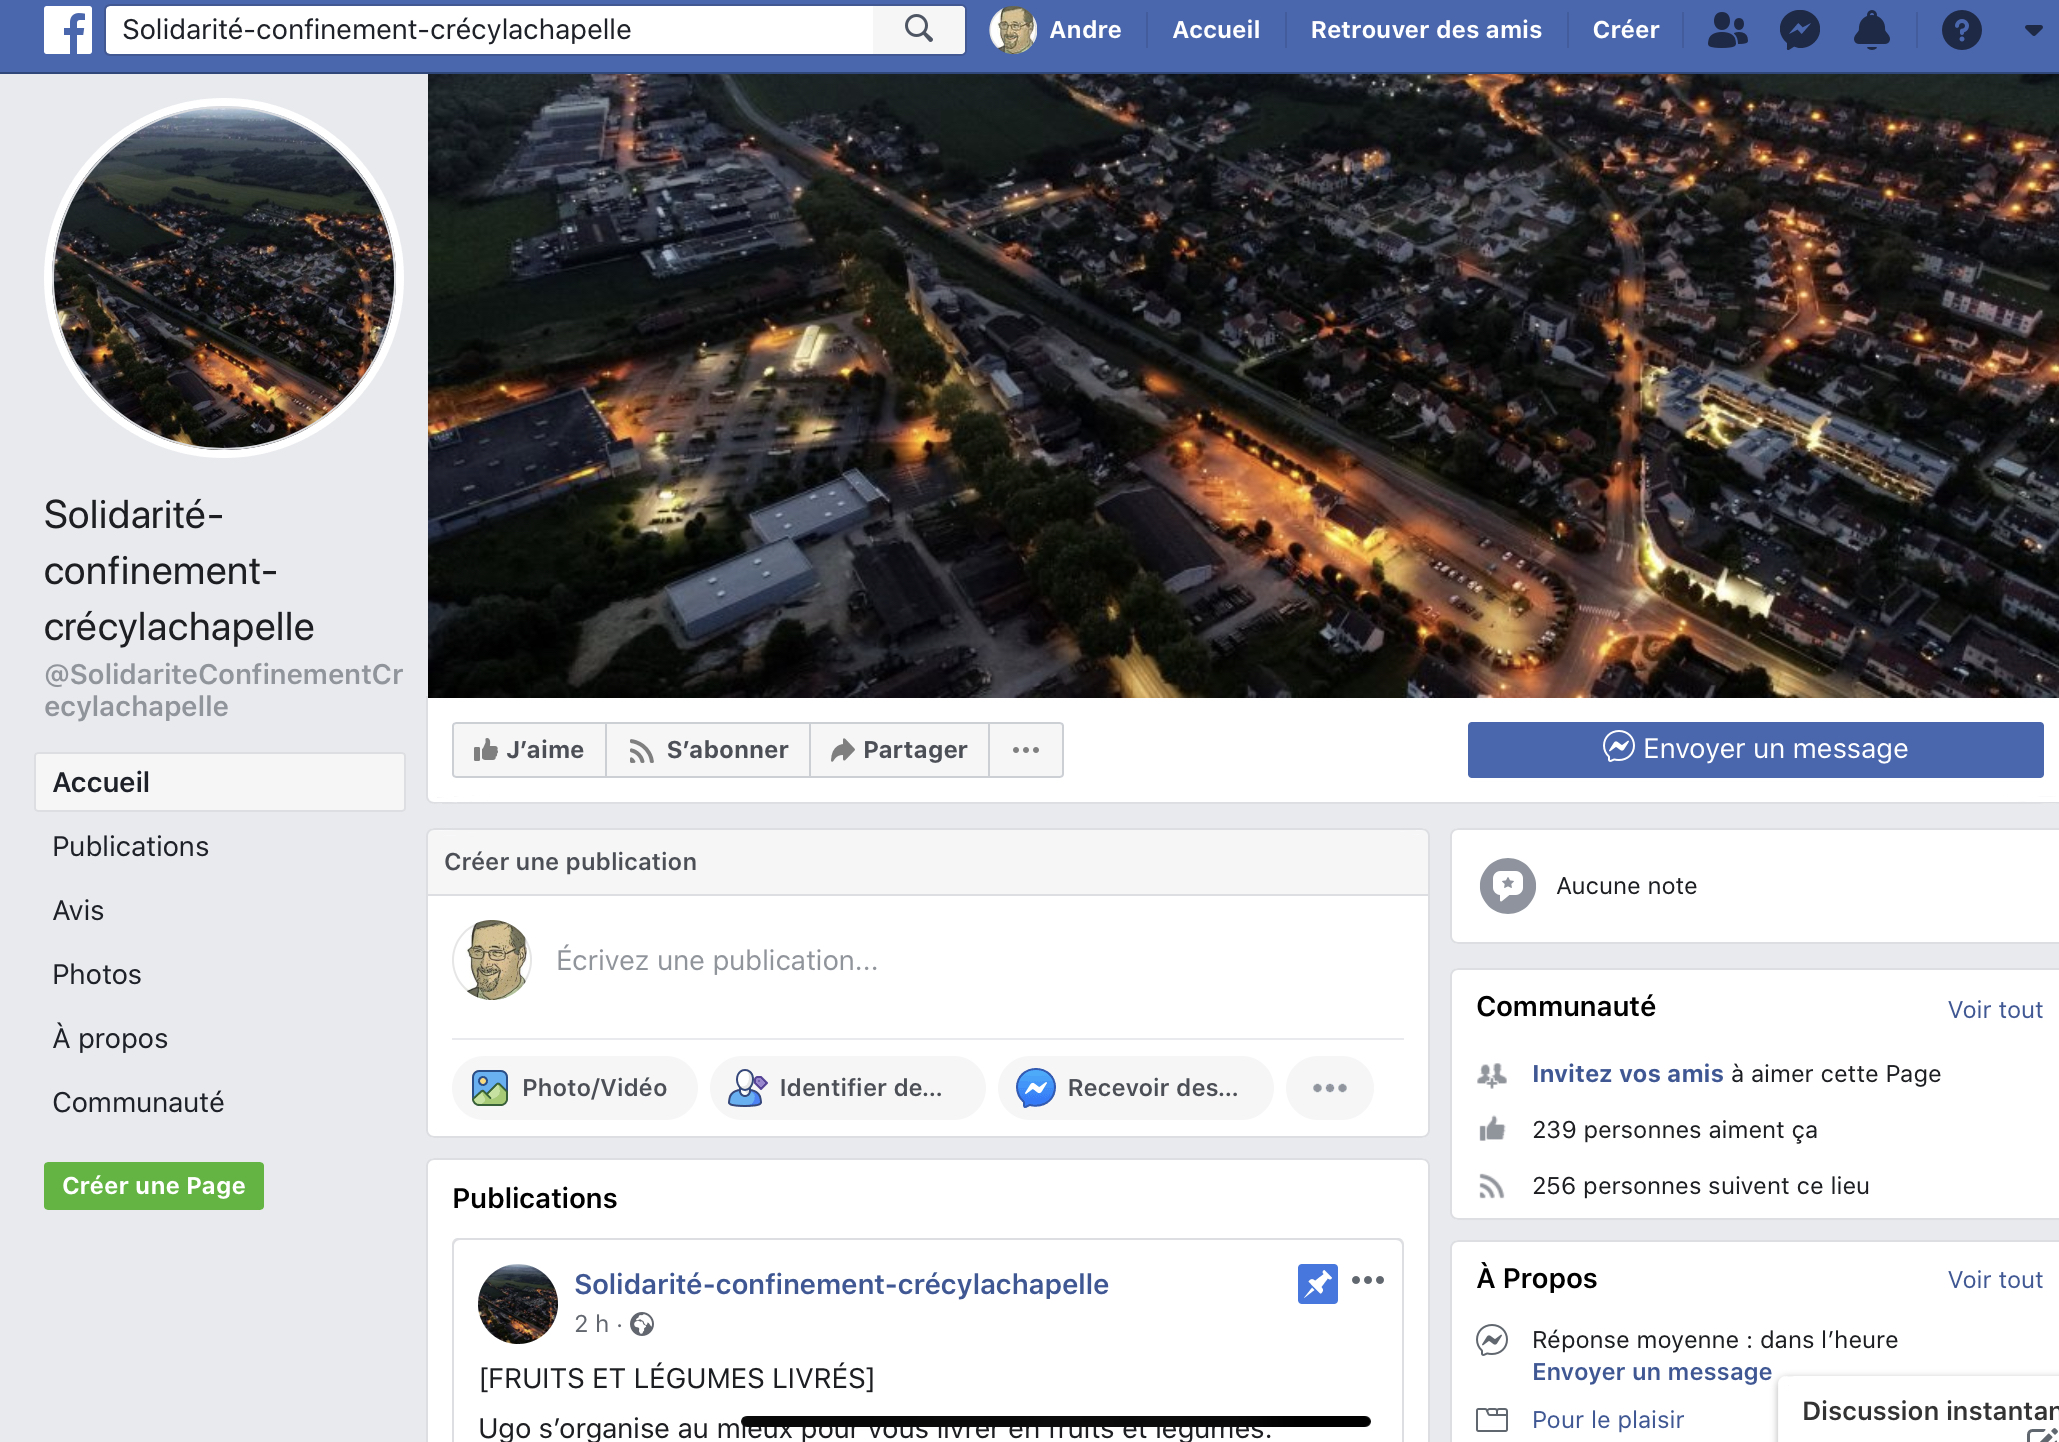2059x1442 pixels.
Task: Click the help question mark icon
Action: pyautogui.click(x=1961, y=30)
